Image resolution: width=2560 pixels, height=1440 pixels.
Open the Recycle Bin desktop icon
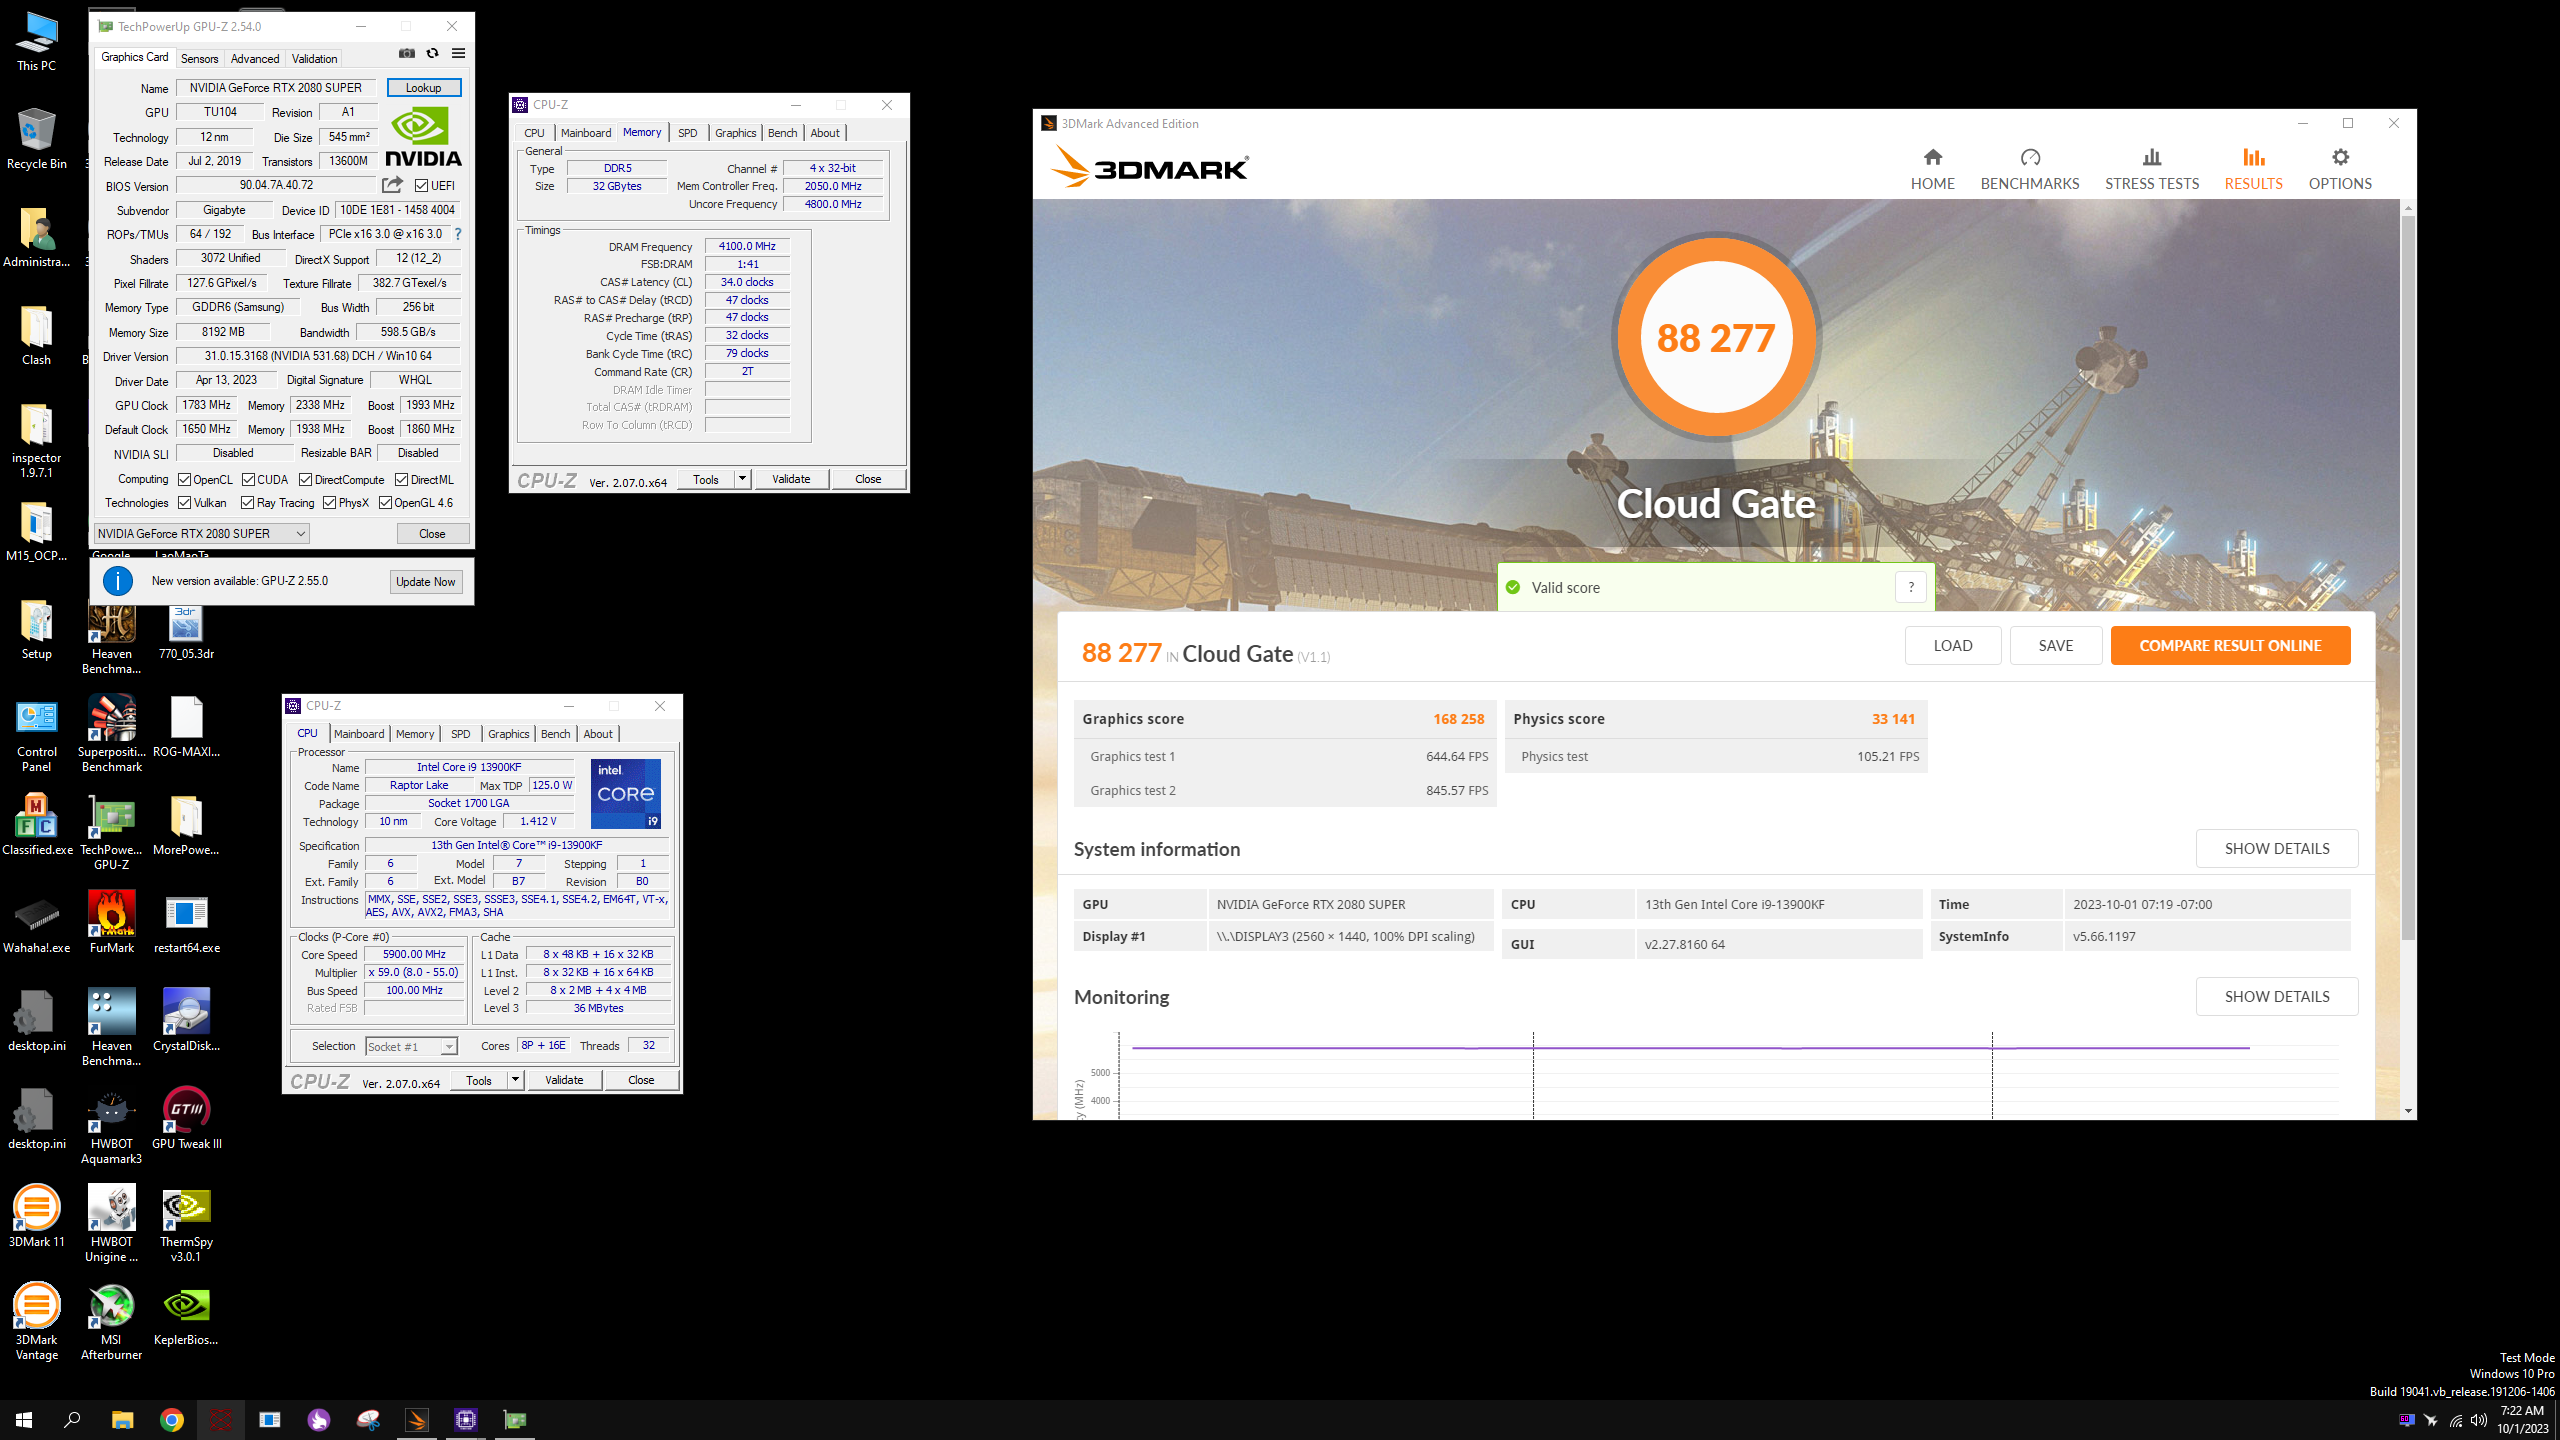pyautogui.click(x=36, y=139)
